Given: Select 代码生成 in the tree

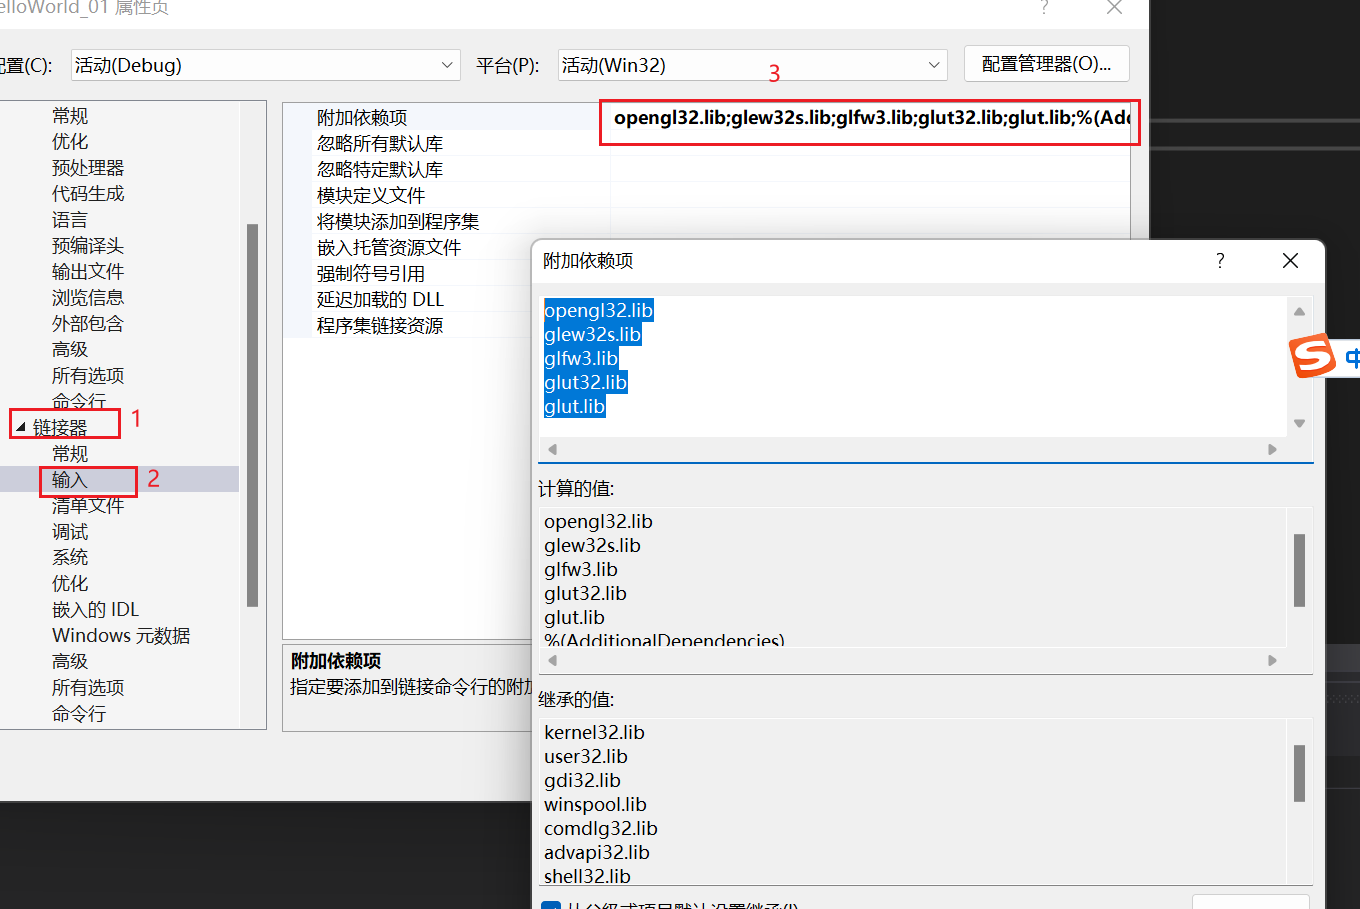Looking at the screenshot, I should click(x=88, y=193).
